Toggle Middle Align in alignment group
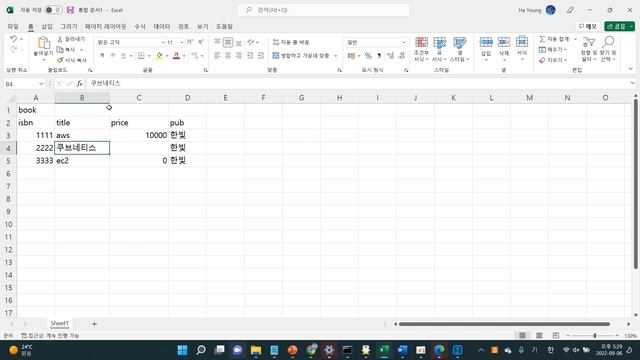Screen dimensions: 640x360 coord(228,42)
